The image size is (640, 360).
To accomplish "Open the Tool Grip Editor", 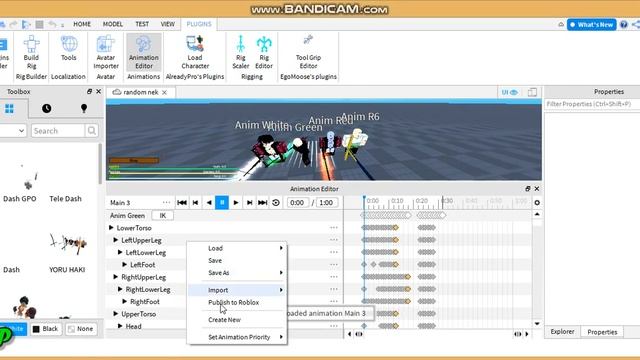I will (308, 52).
